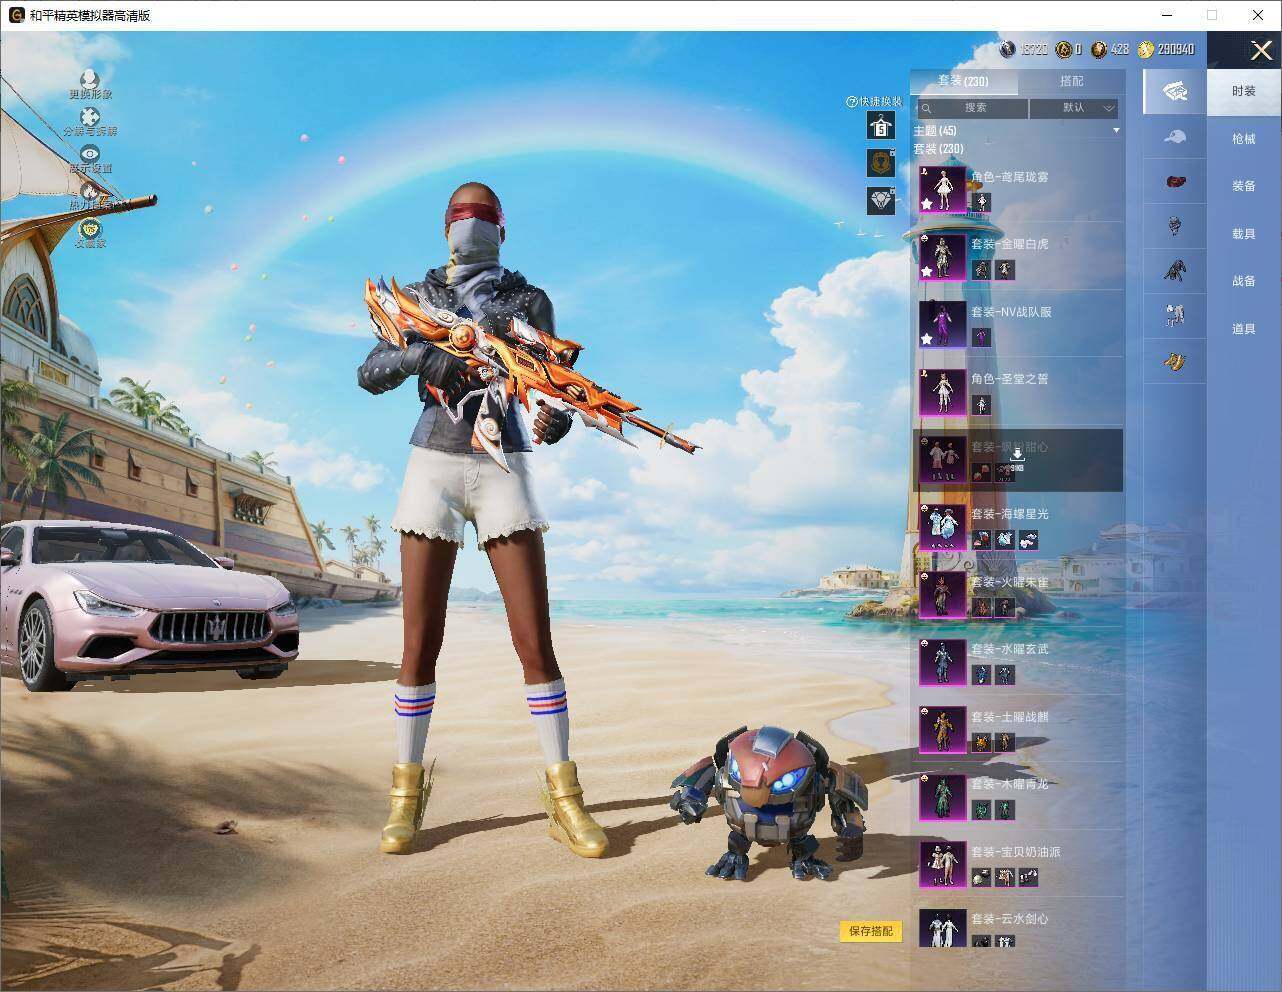Image resolution: width=1282 pixels, height=992 pixels.
Task: Click the 套装-土曜战麒 name text
Action: (x=1010, y=717)
